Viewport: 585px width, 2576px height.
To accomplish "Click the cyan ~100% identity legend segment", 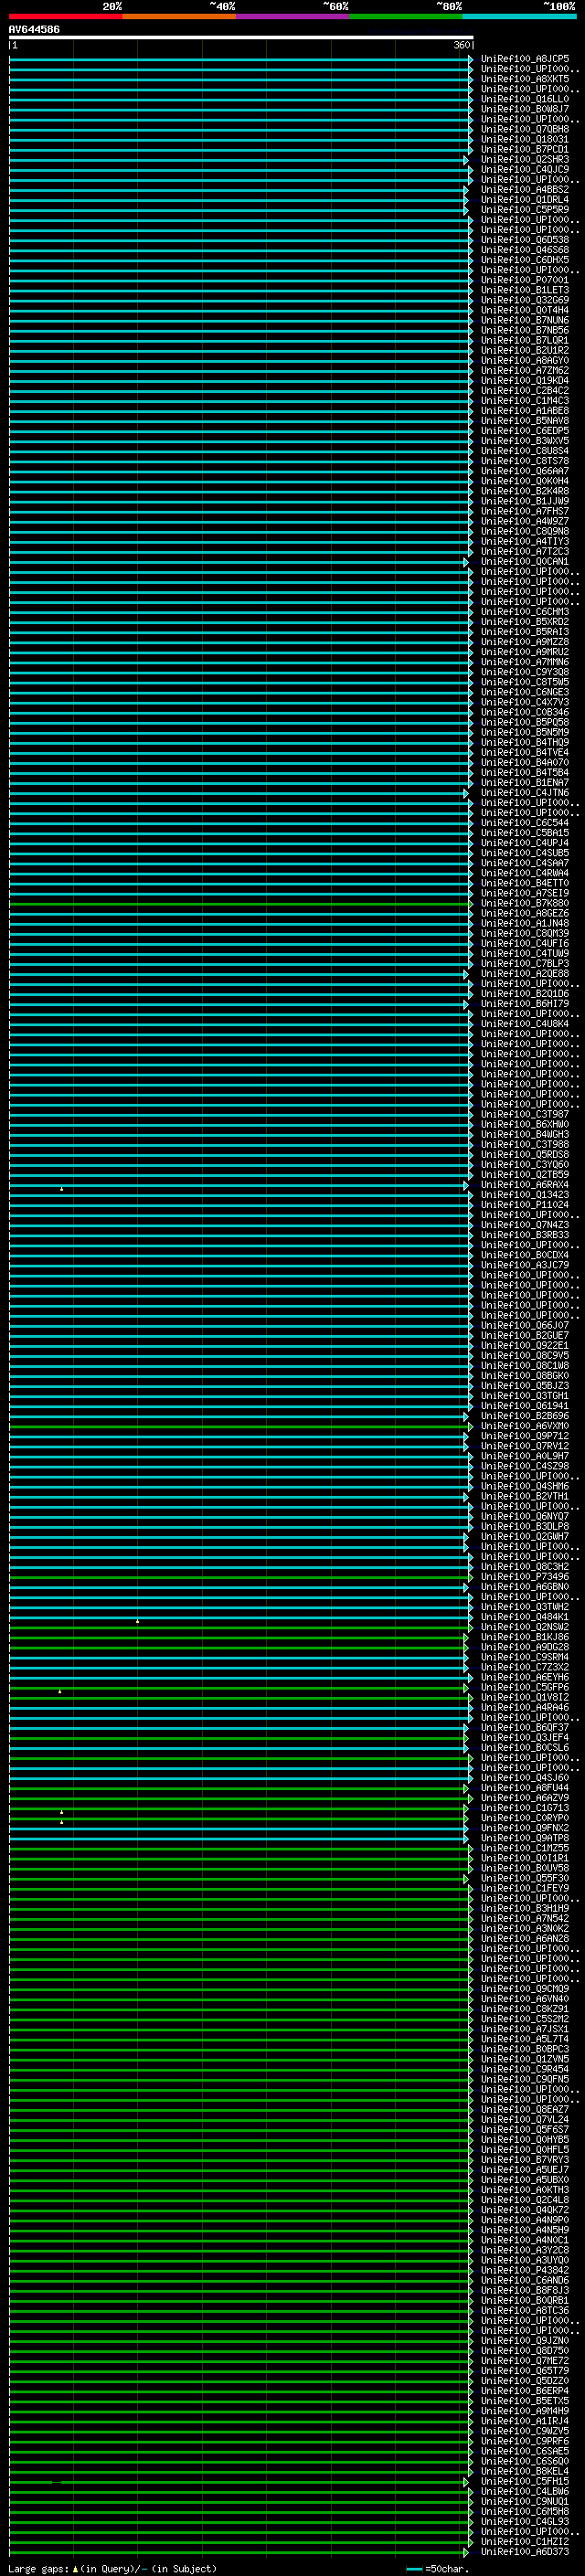I will pos(519,16).
